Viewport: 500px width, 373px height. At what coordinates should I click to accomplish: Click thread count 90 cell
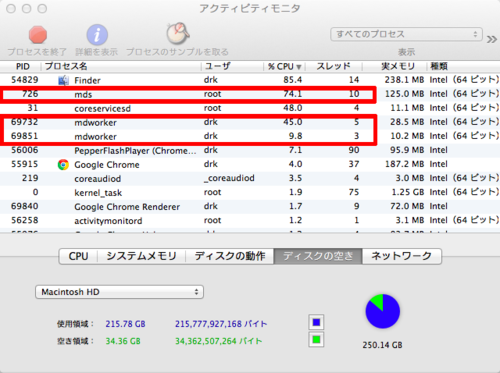(354, 150)
